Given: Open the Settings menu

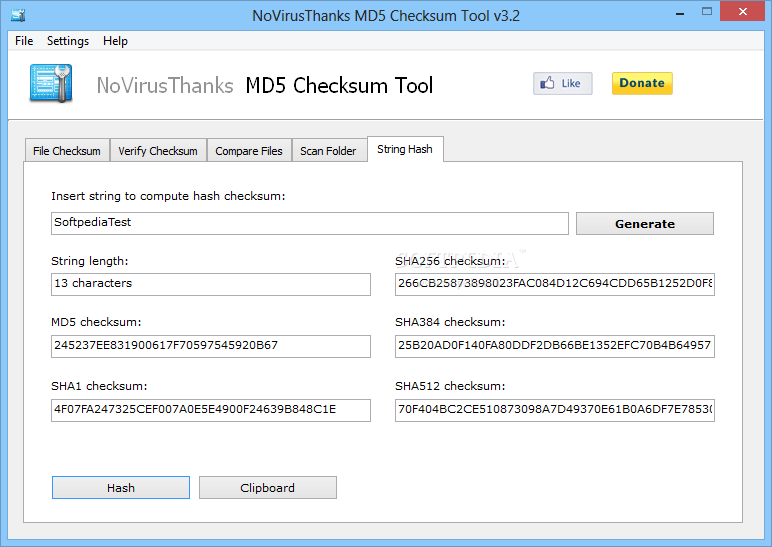Looking at the screenshot, I should tap(68, 41).
